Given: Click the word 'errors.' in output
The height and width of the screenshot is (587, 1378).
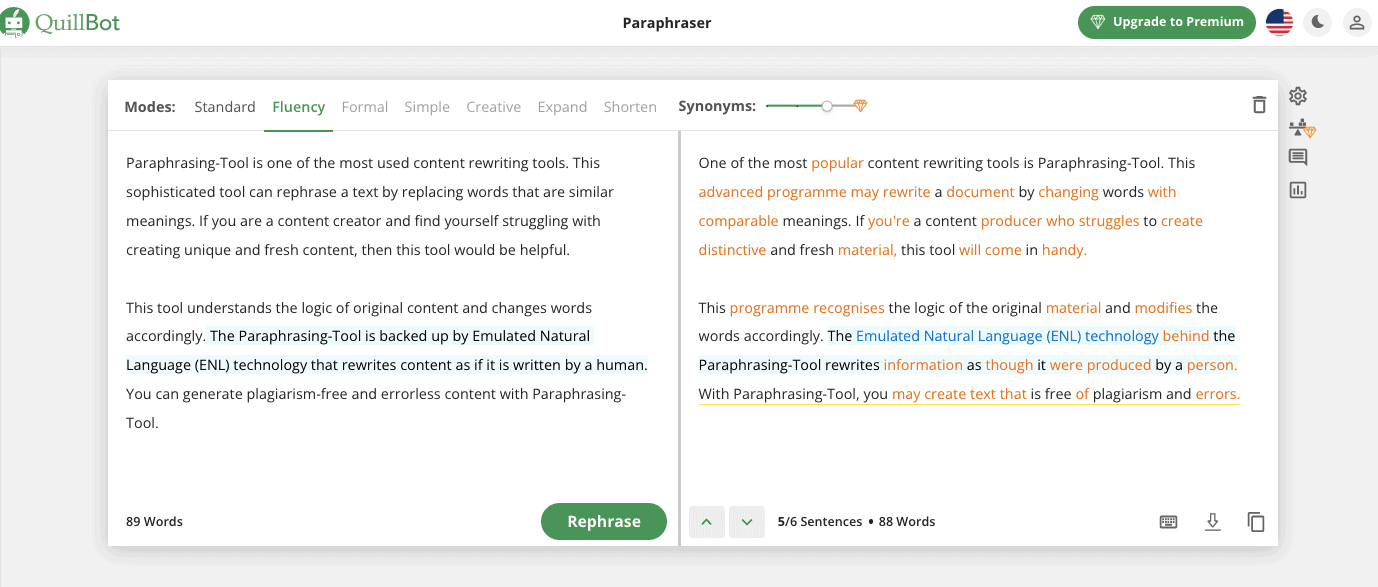Looking at the screenshot, I should 1218,394.
